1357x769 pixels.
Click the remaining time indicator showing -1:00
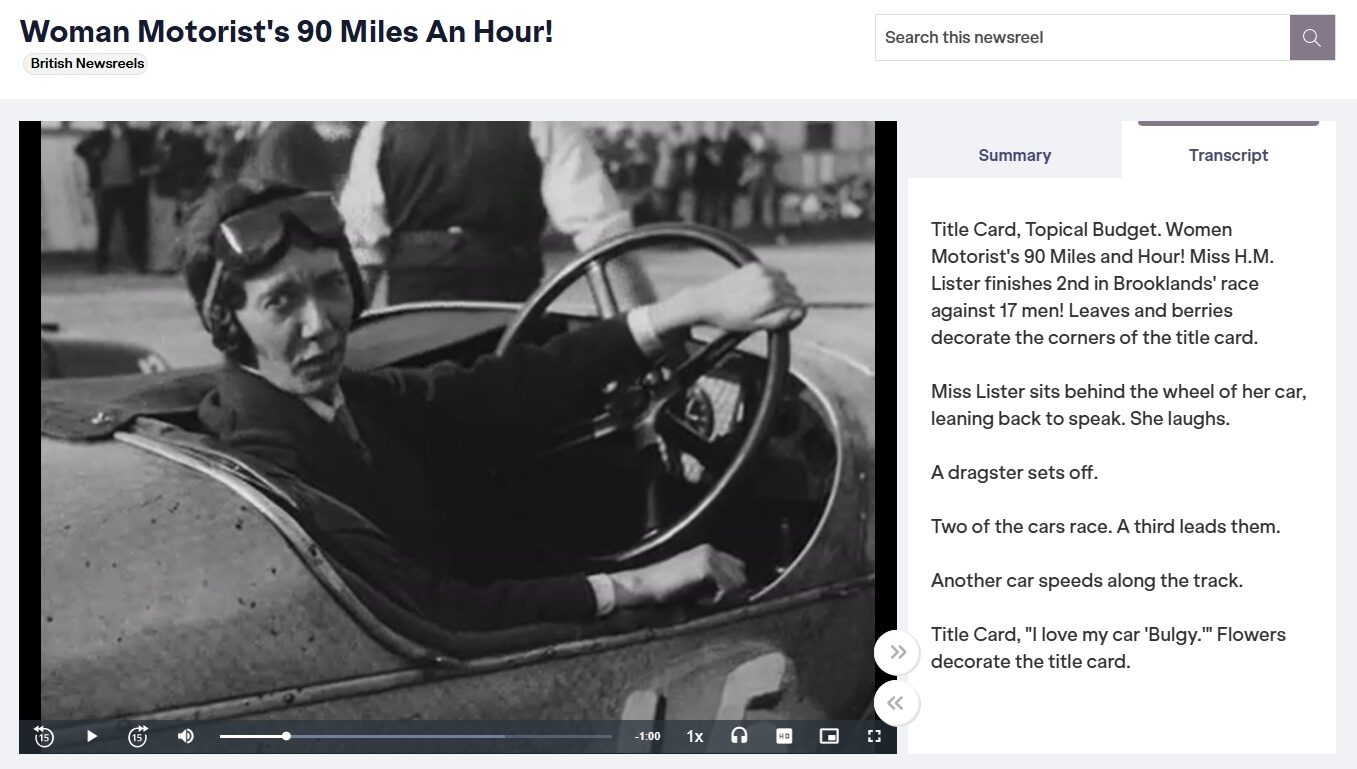pos(647,736)
